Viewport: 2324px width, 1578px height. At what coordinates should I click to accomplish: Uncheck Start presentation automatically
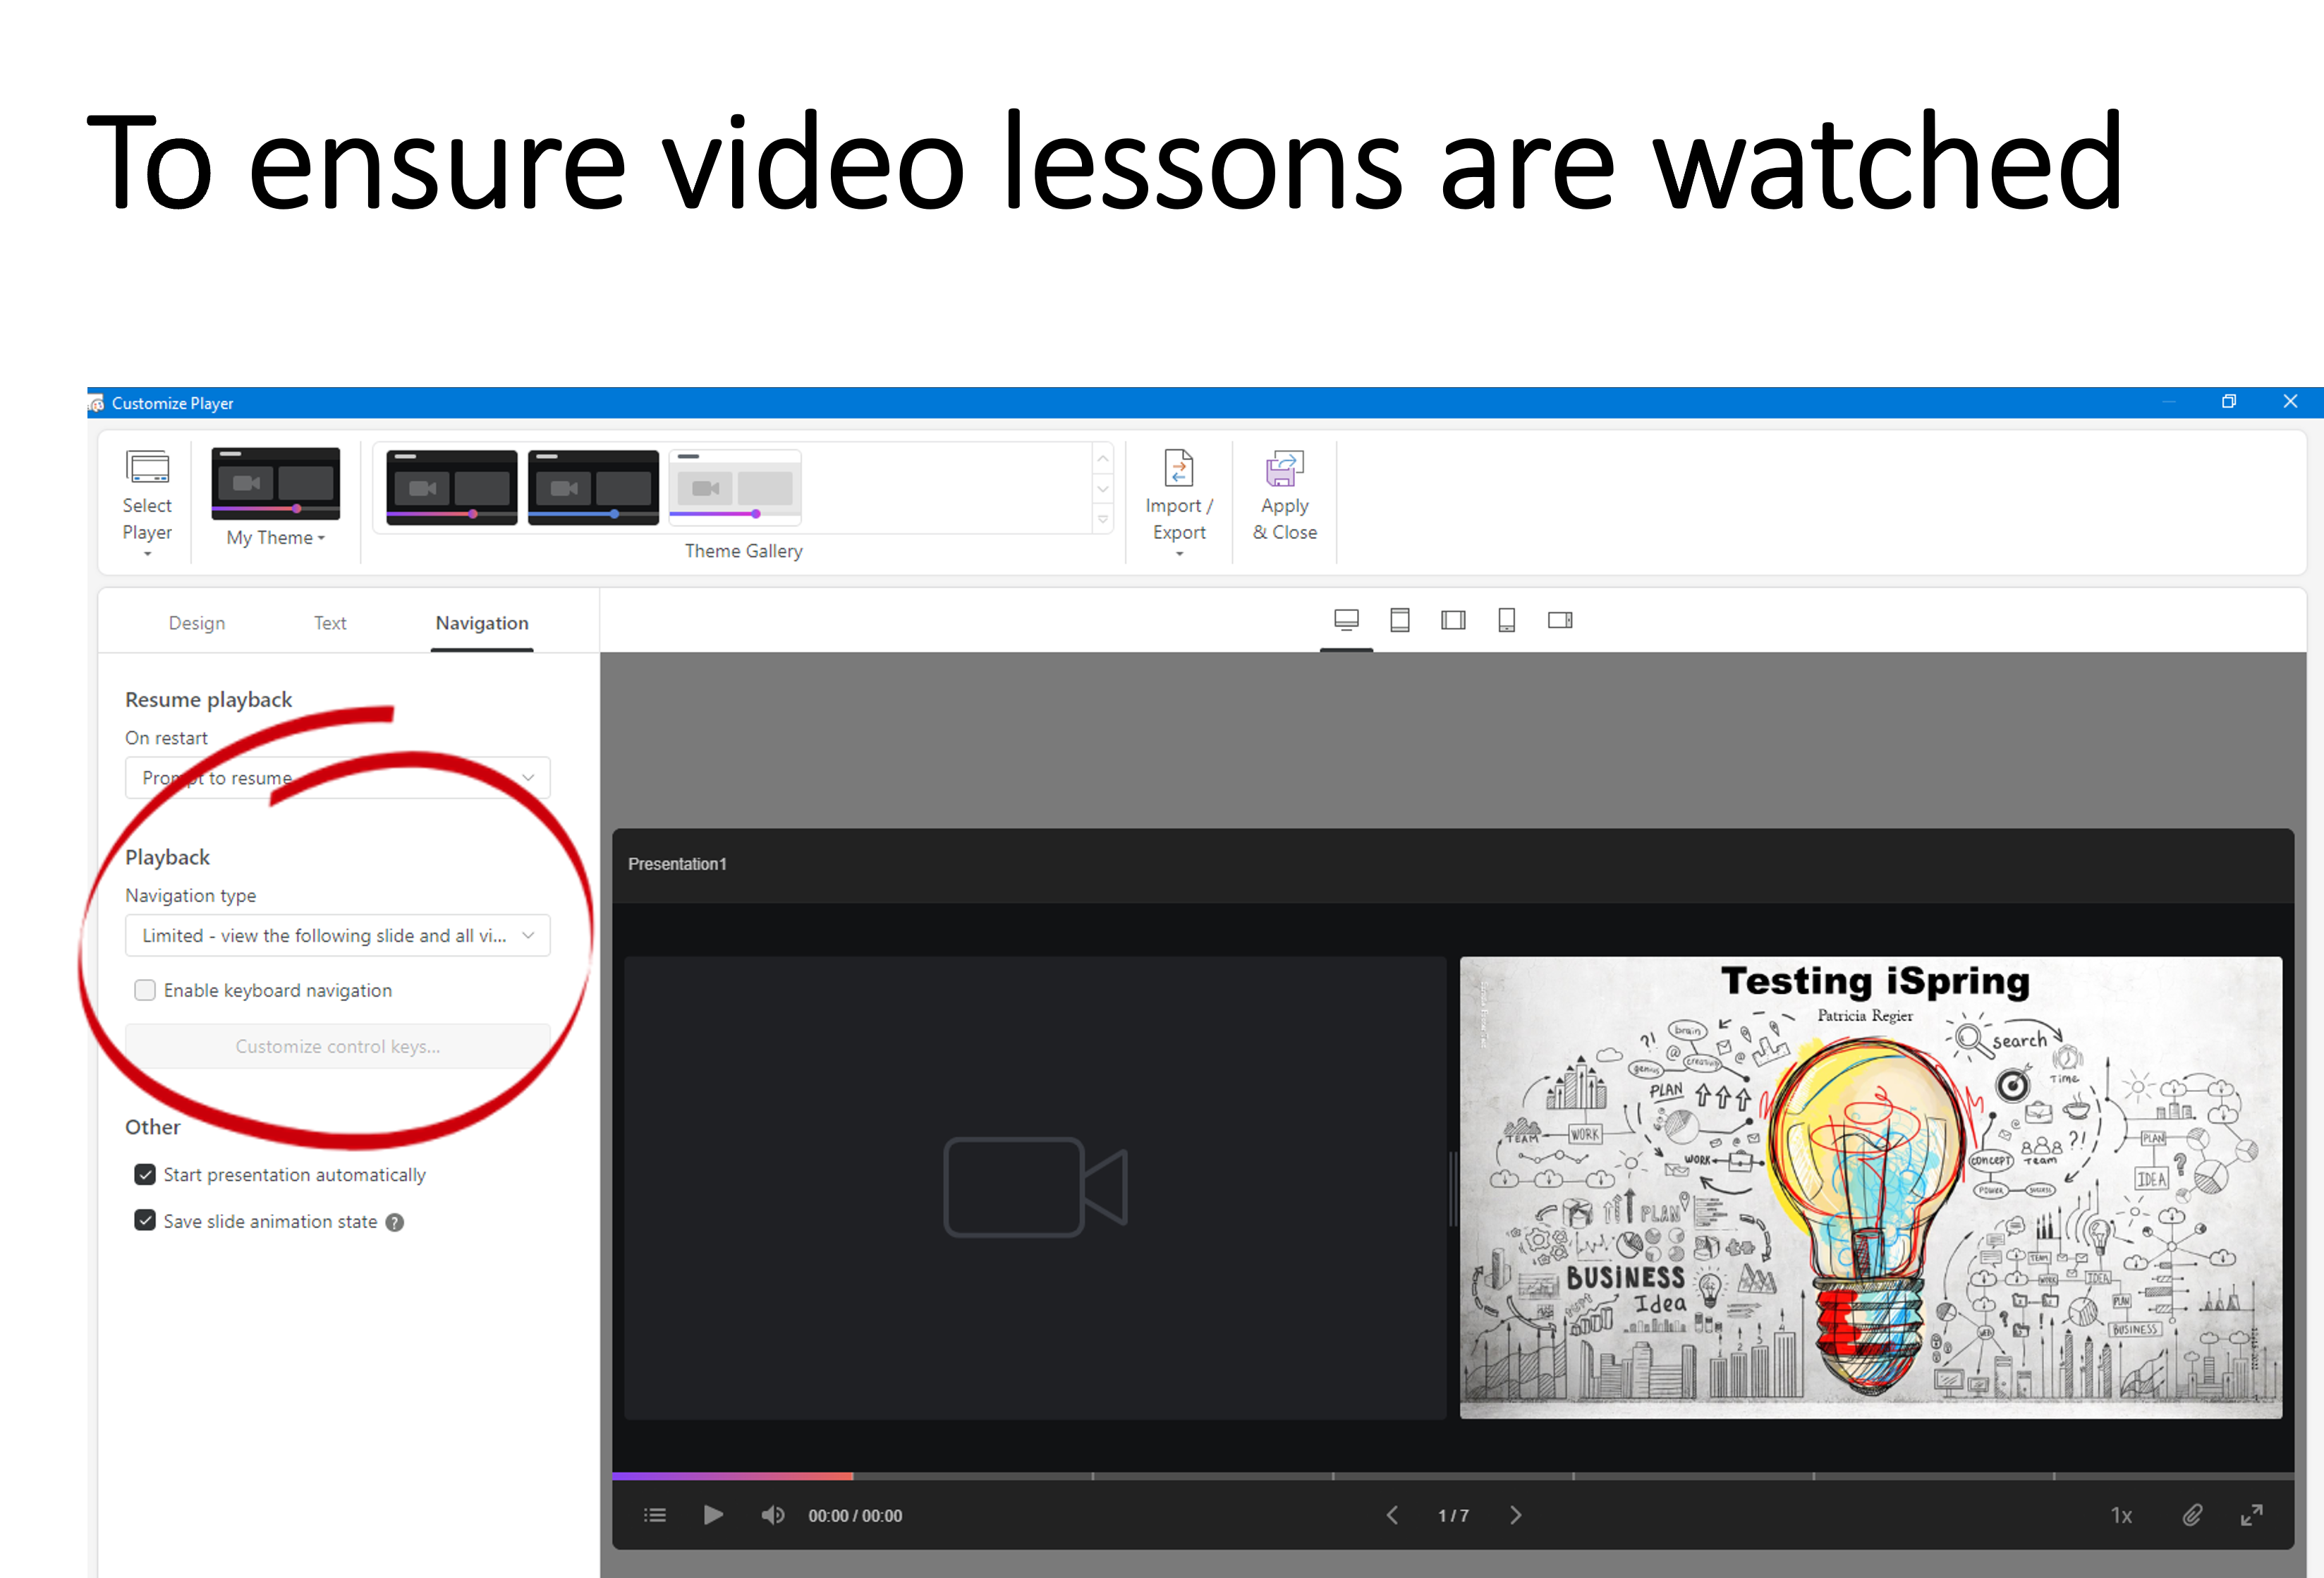(145, 1174)
